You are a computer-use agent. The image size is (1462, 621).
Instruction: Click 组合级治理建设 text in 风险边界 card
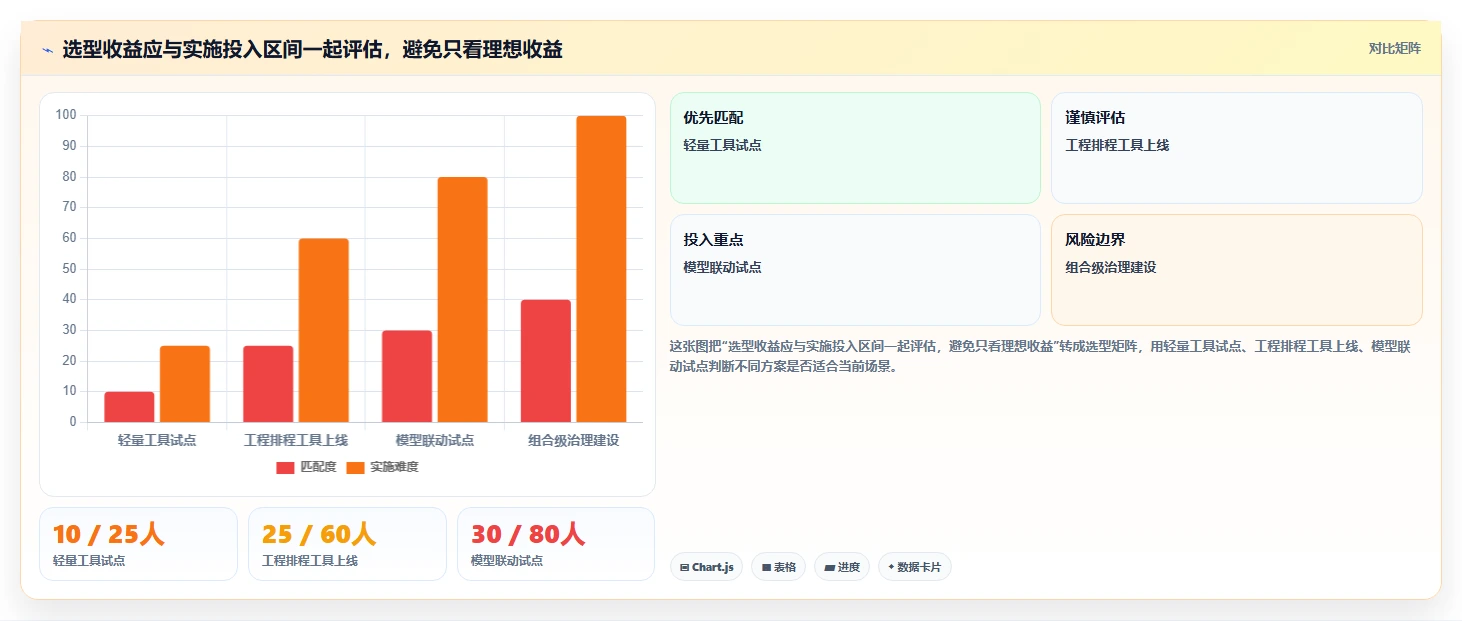click(x=1111, y=267)
